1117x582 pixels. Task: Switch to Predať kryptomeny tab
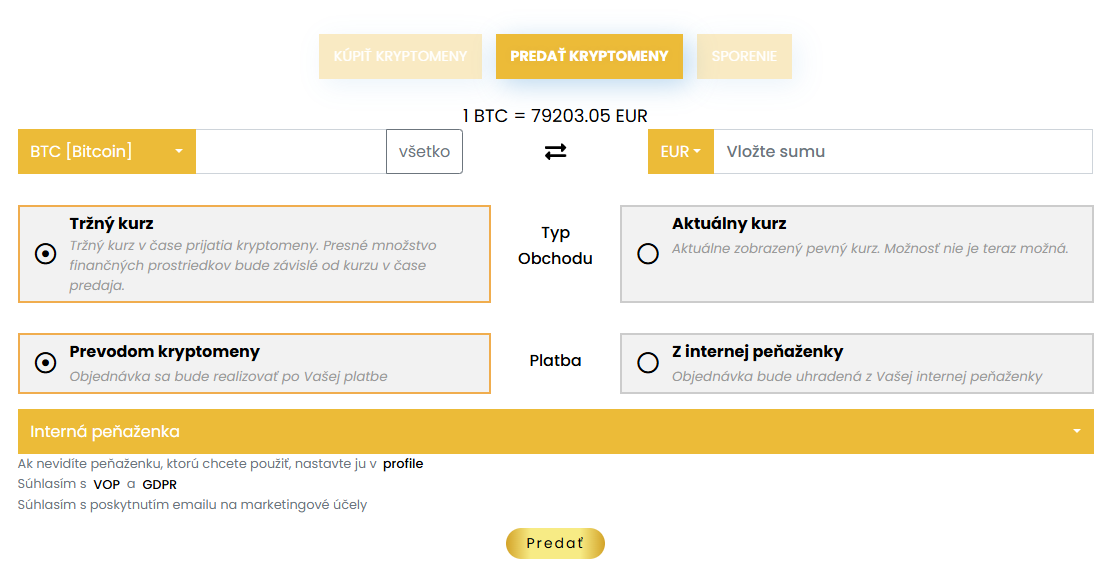(589, 56)
